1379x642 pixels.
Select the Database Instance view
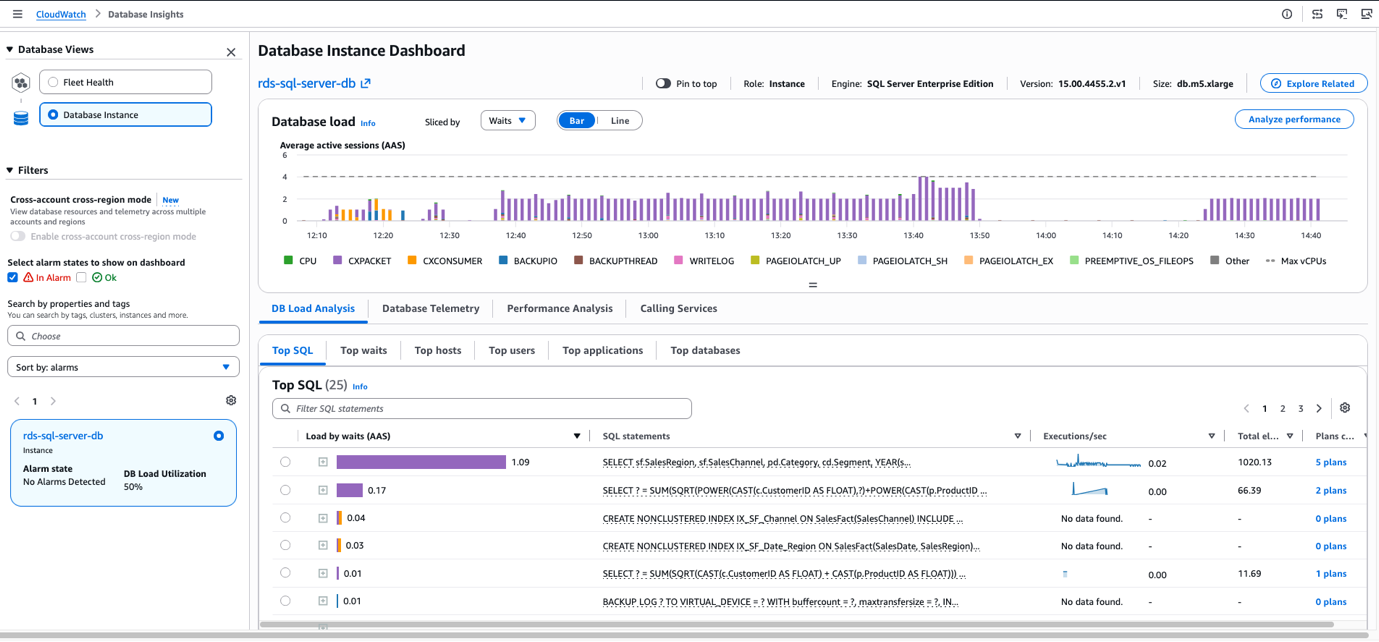[126, 115]
